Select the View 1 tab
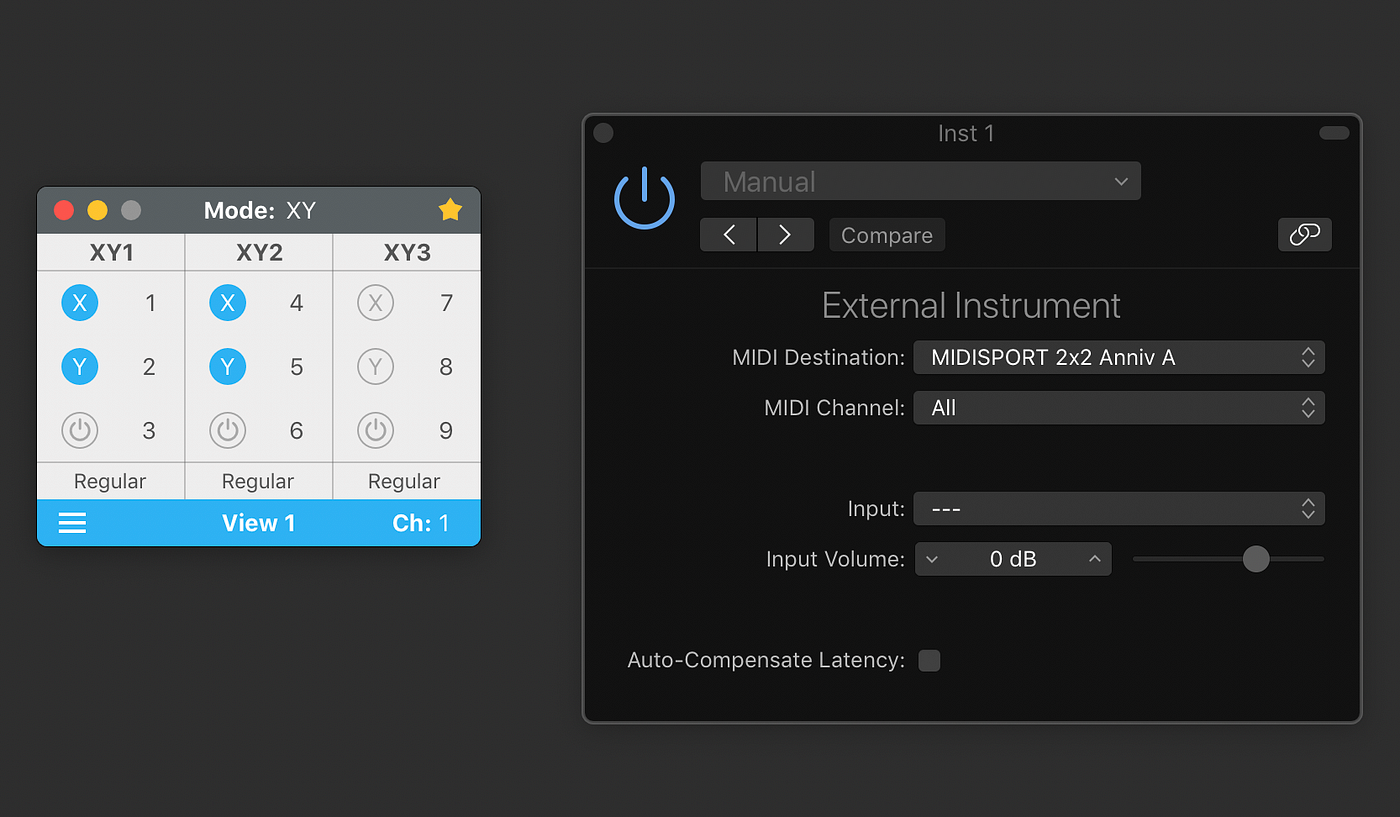Image resolution: width=1400 pixels, height=817 pixels. (x=258, y=522)
